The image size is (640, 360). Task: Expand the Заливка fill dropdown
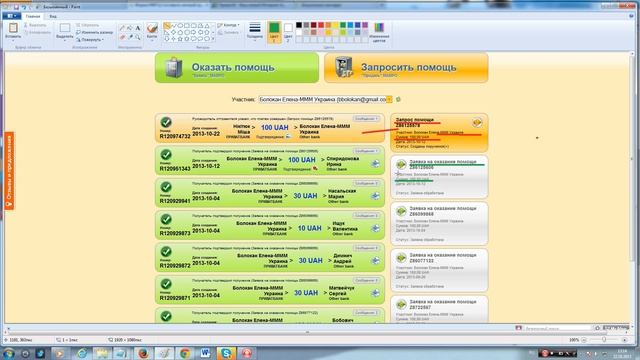[229, 32]
